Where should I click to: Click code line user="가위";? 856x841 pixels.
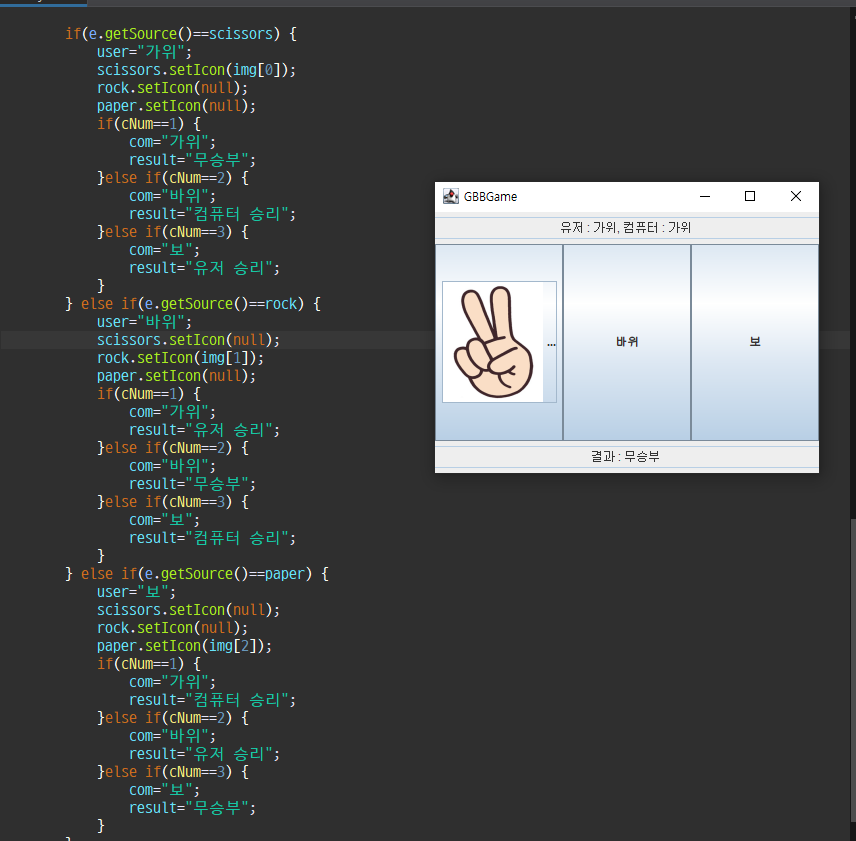point(144,52)
